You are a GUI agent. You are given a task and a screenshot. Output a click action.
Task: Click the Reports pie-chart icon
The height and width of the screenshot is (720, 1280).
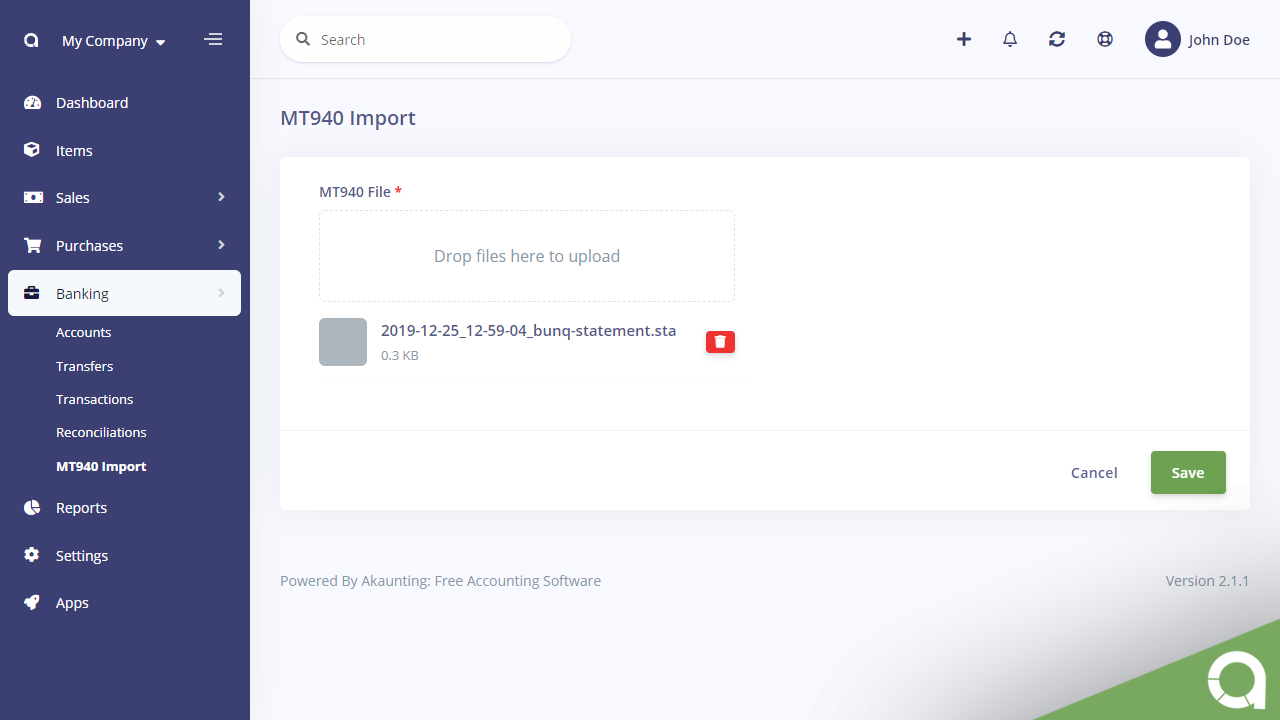pyautogui.click(x=31, y=507)
